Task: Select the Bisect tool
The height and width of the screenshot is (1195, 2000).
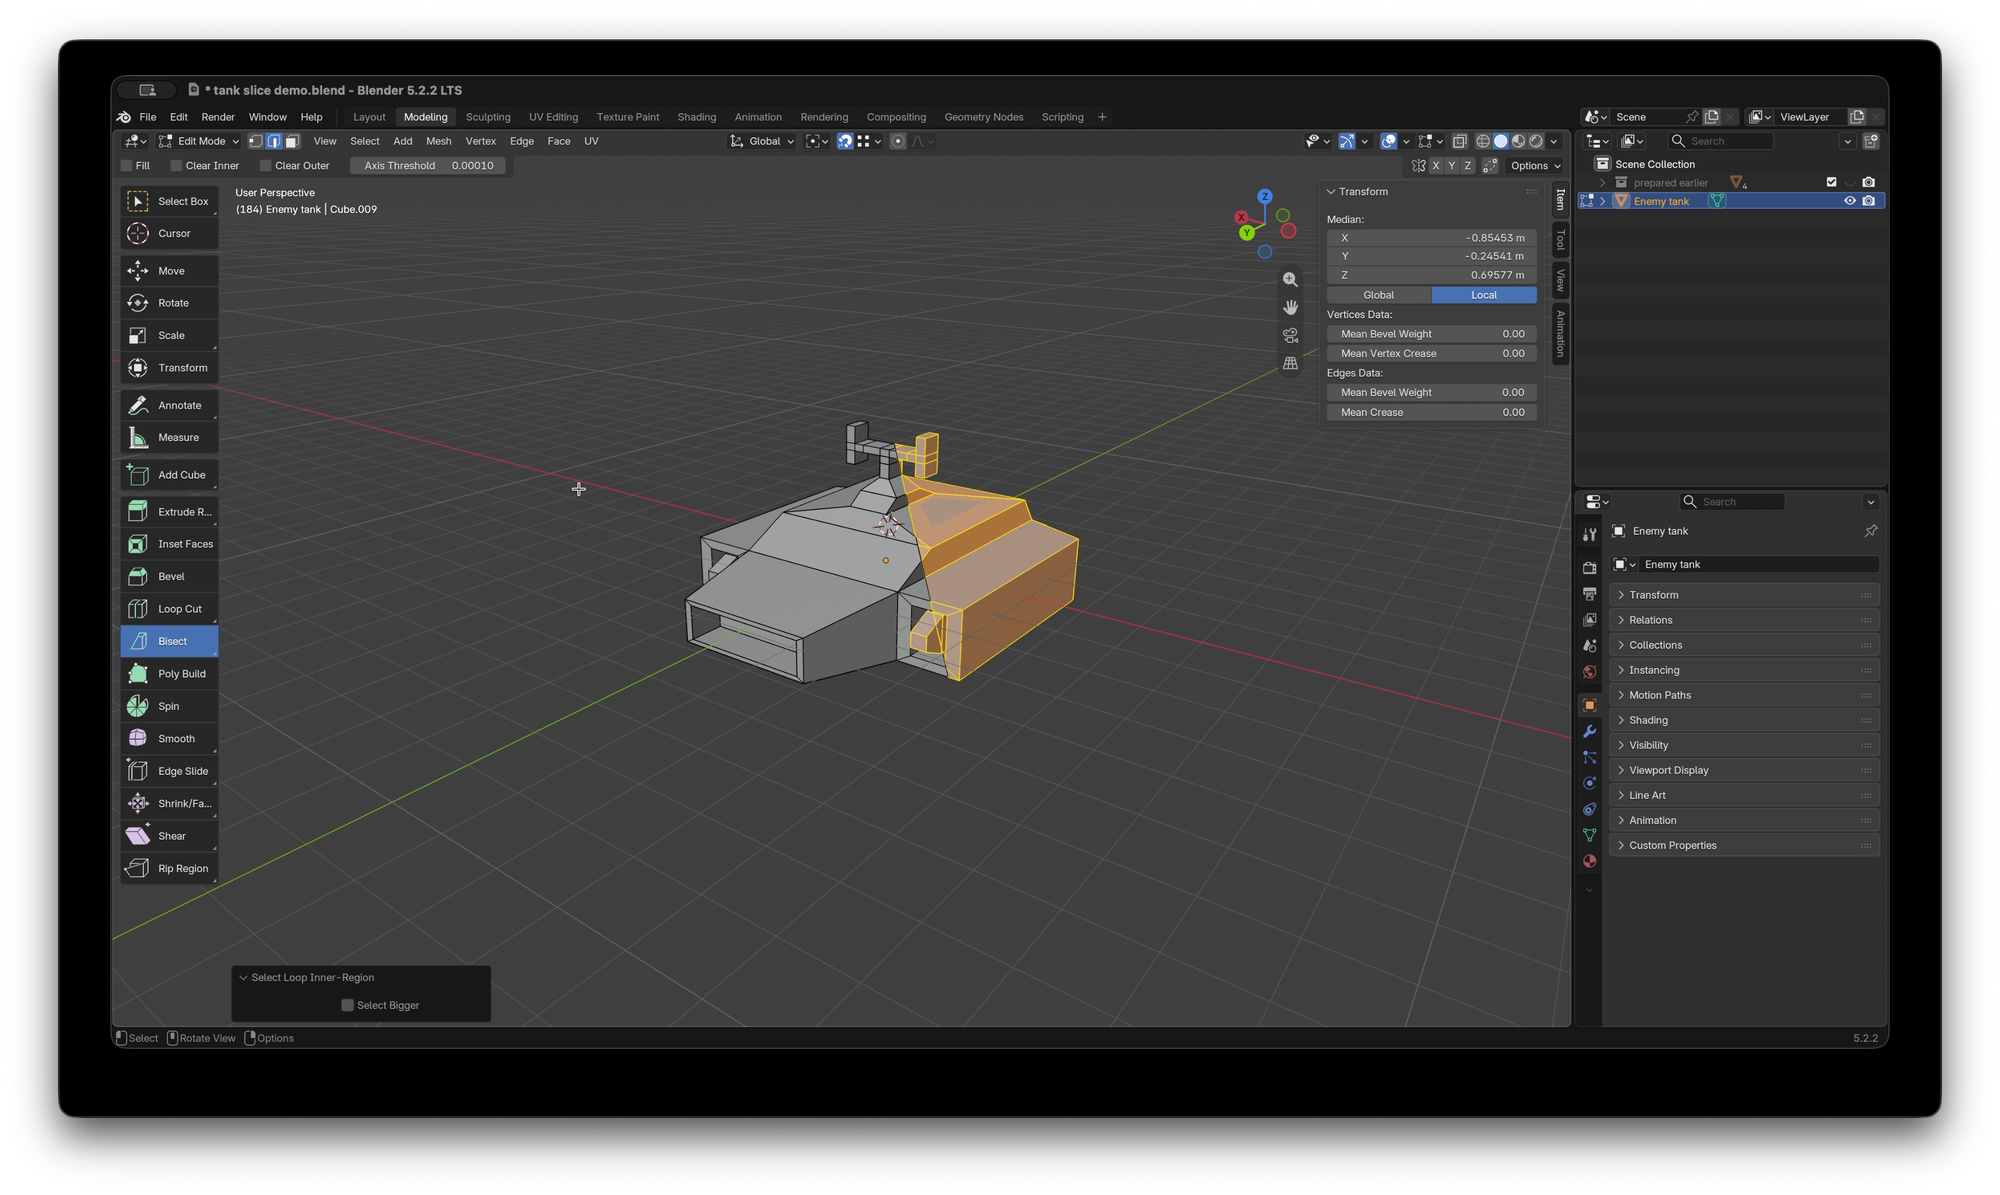Action: point(169,641)
